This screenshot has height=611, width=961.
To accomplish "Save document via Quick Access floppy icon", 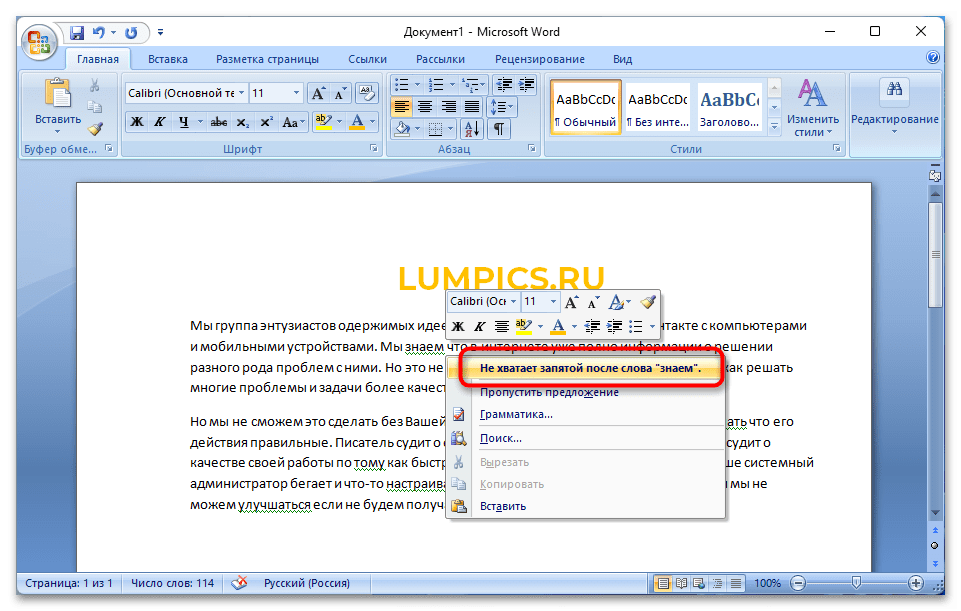I will (x=77, y=33).
